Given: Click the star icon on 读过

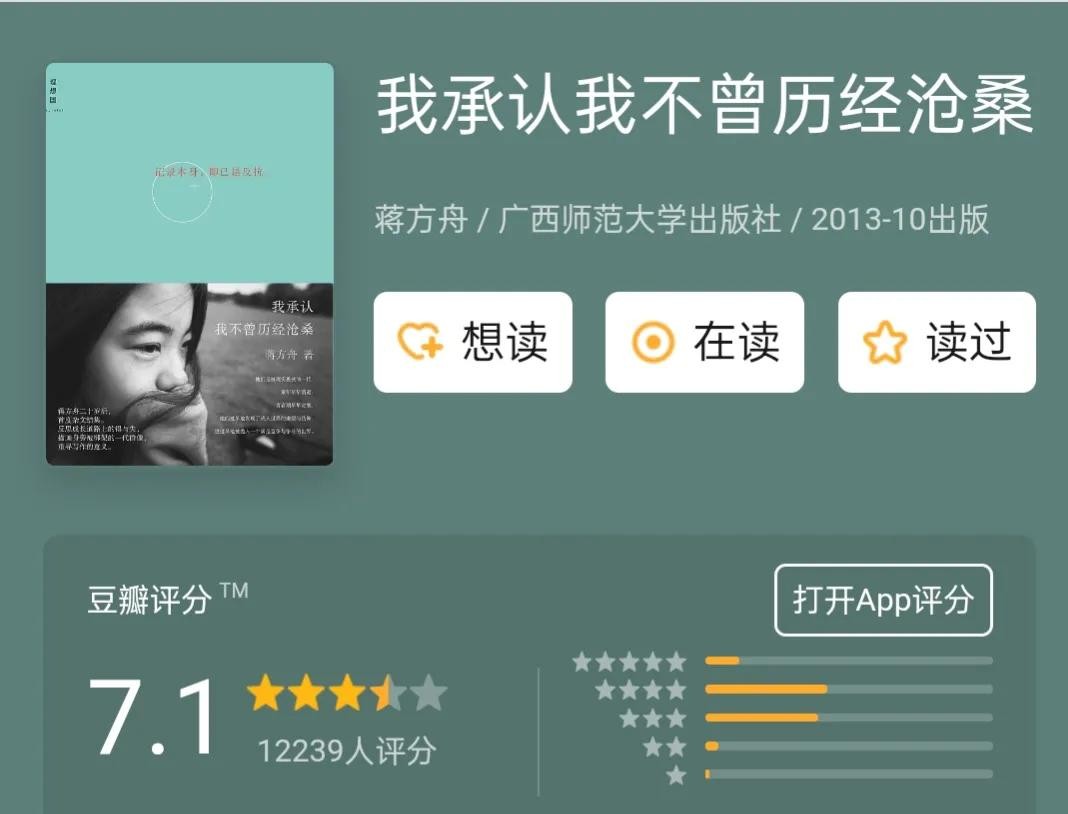Looking at the screenshot, I should pos(885,342).
